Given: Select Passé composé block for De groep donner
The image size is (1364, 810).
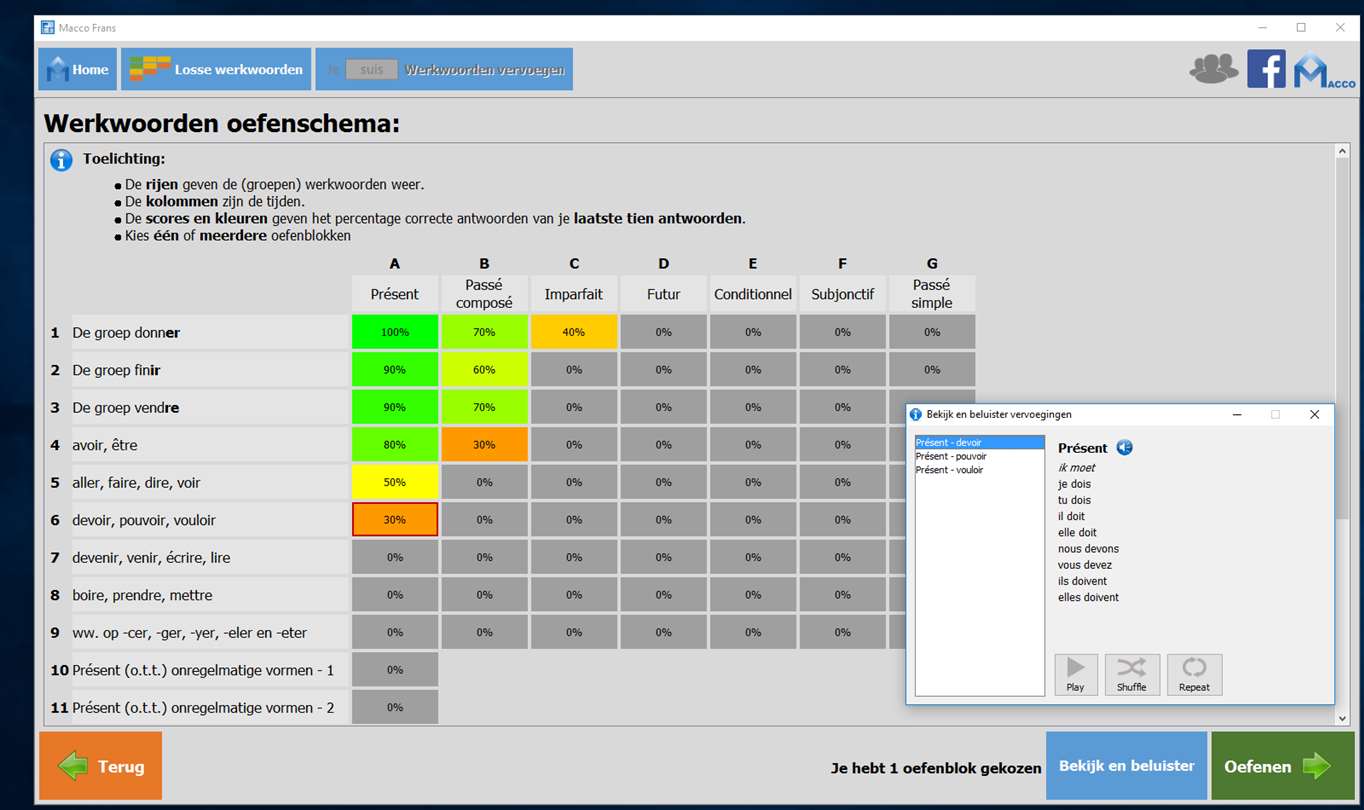Looking at the screenshot, I should (484, 332).
